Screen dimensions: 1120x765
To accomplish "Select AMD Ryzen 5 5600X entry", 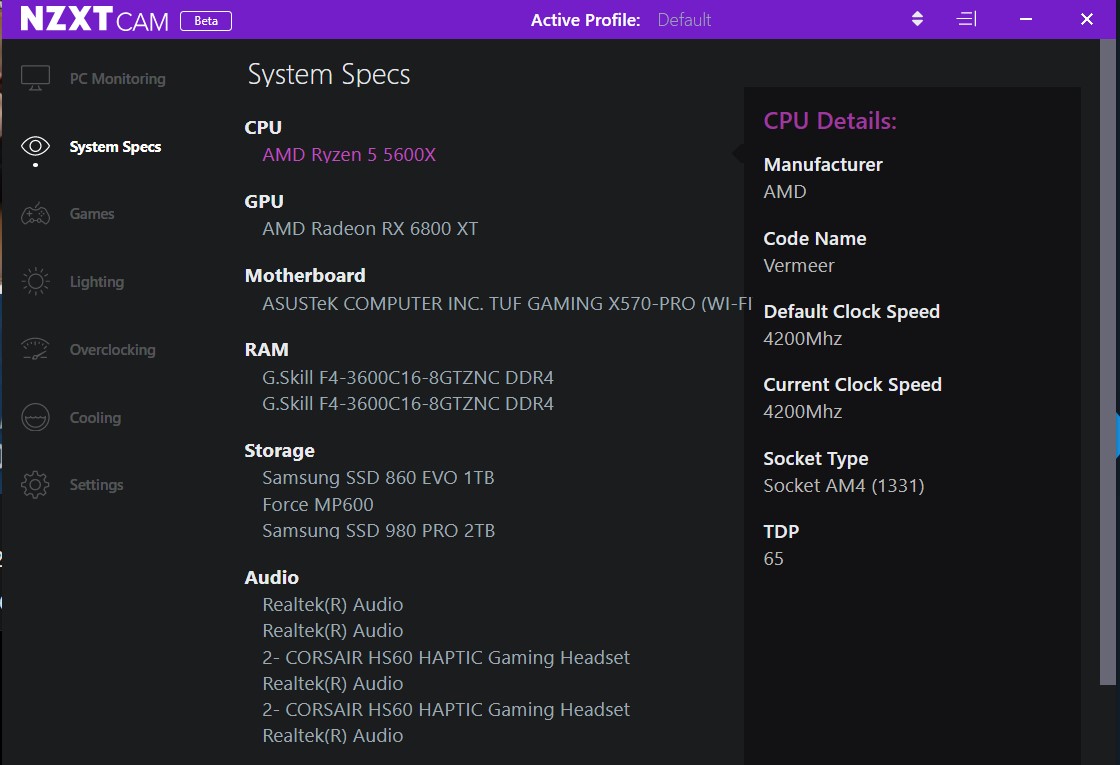I will 349,154.
